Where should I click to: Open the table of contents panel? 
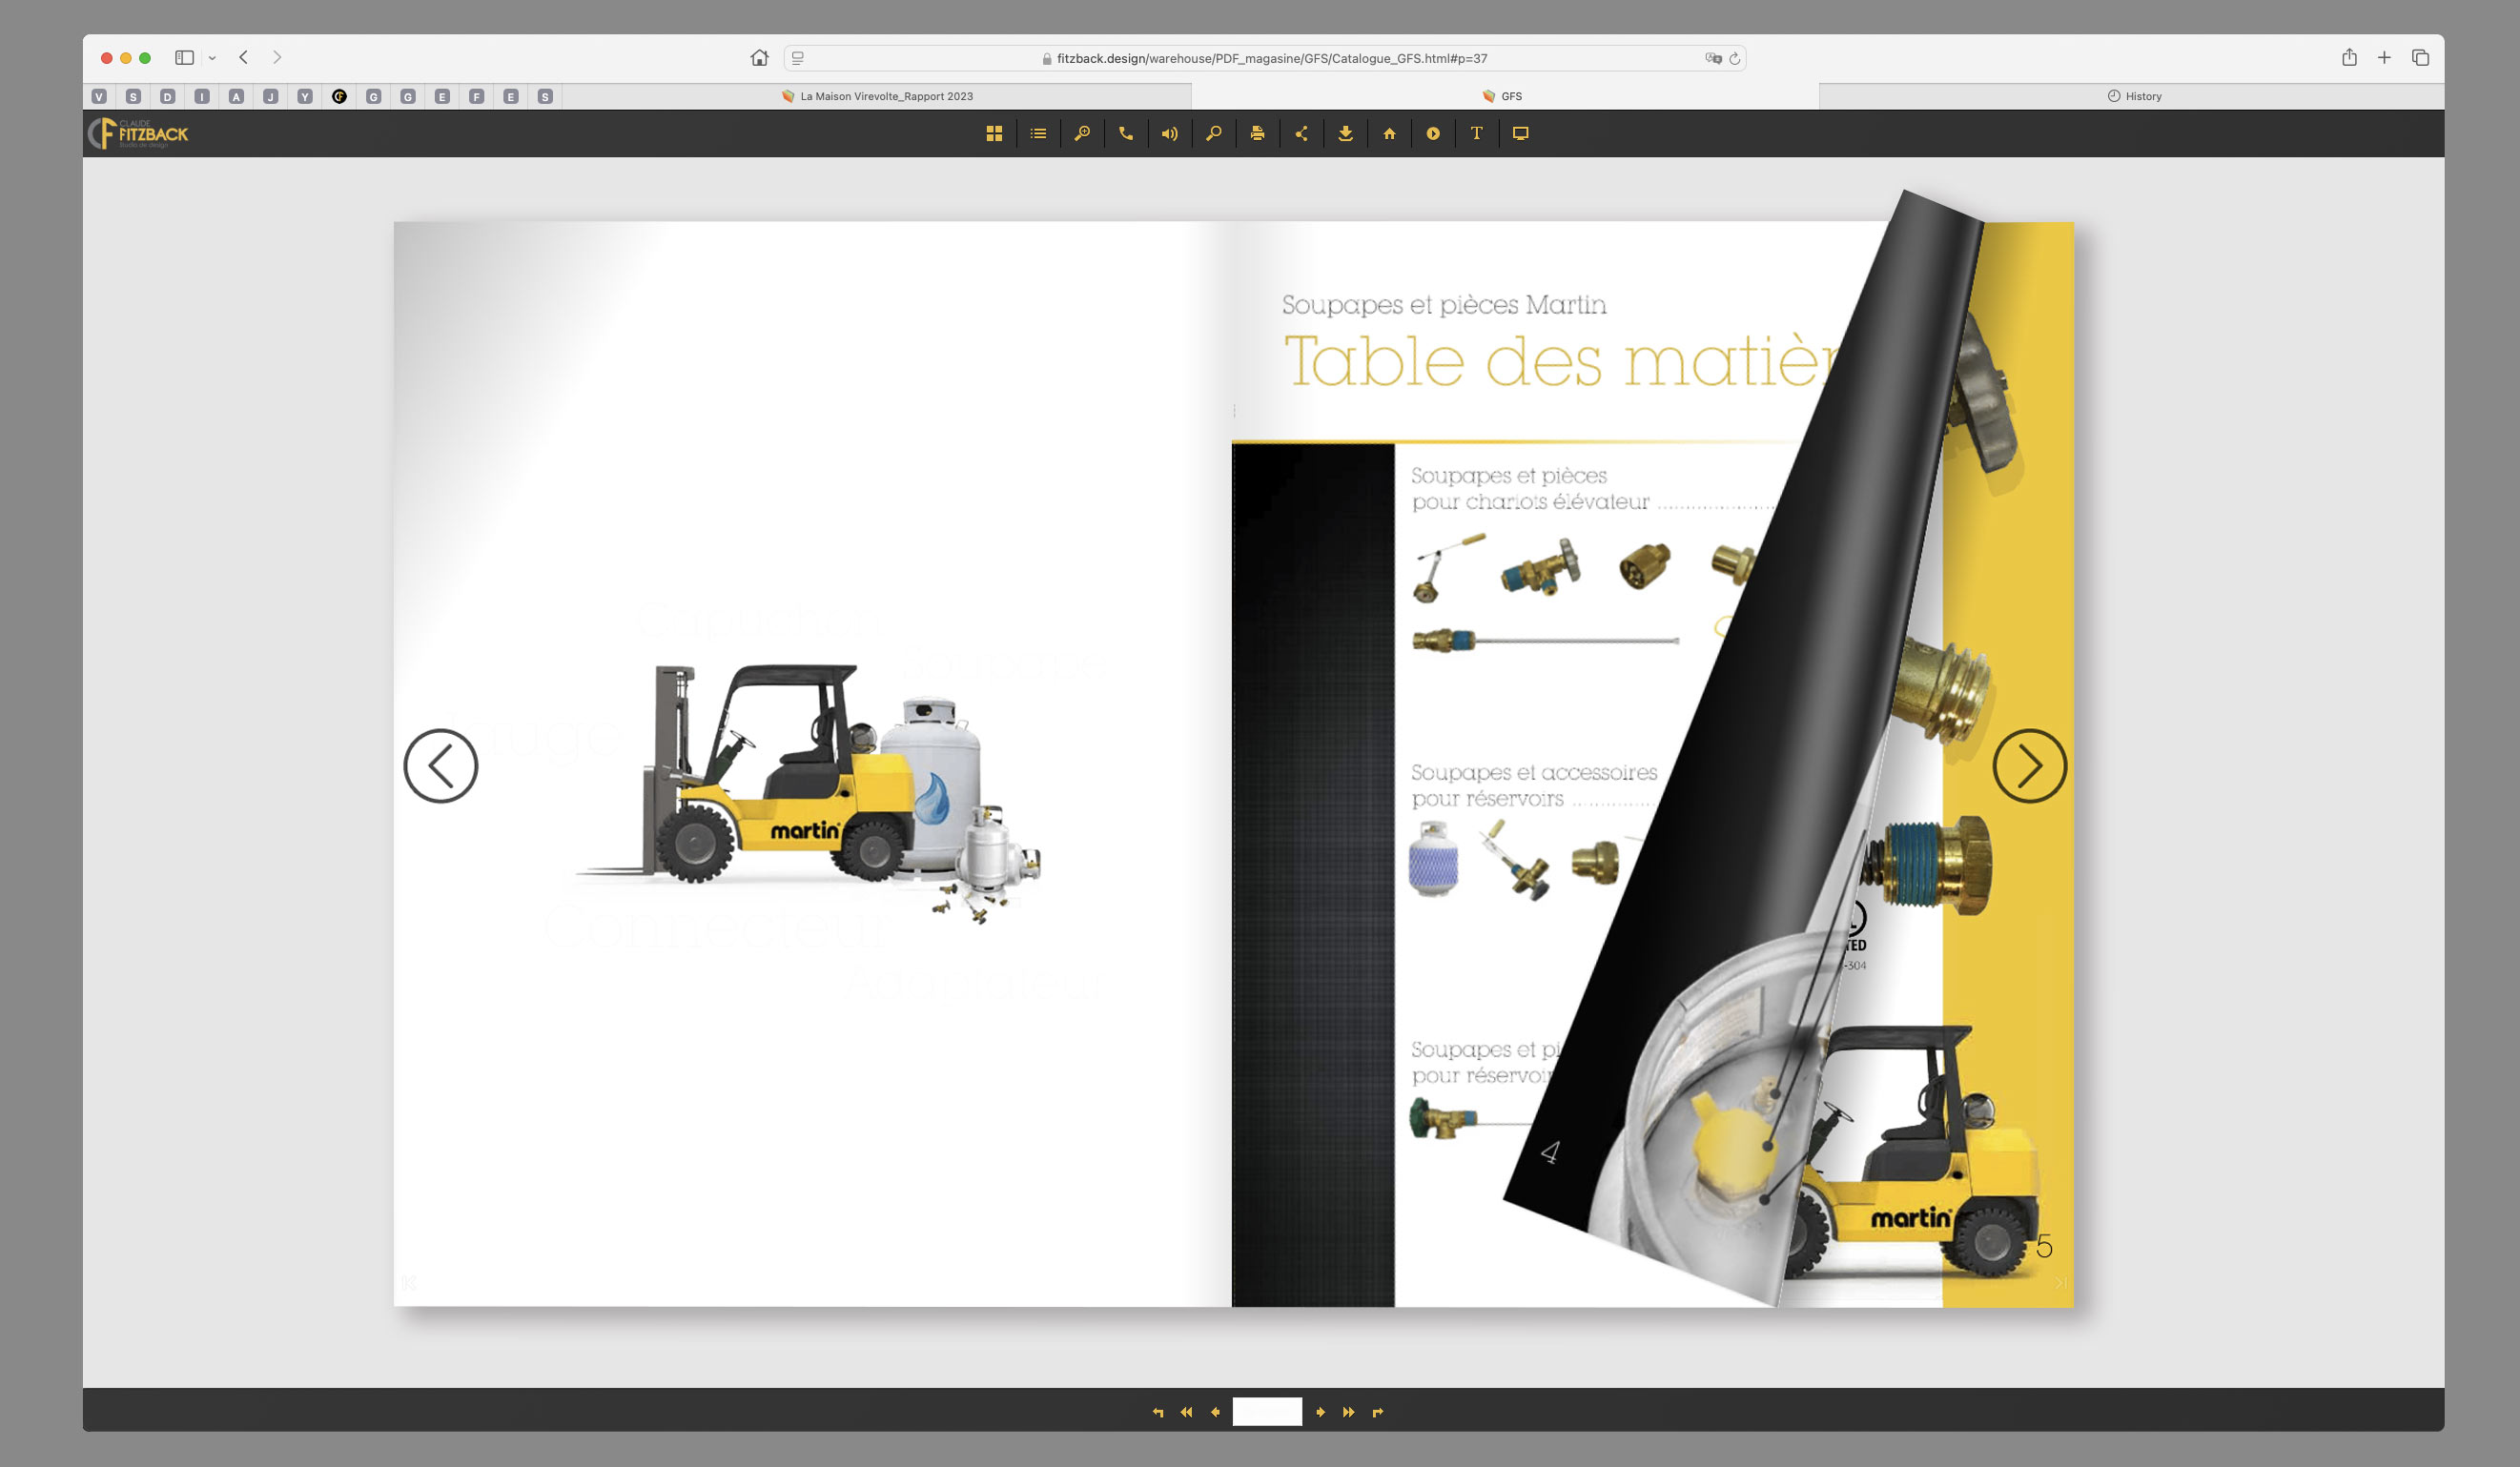click(1037, 133)
